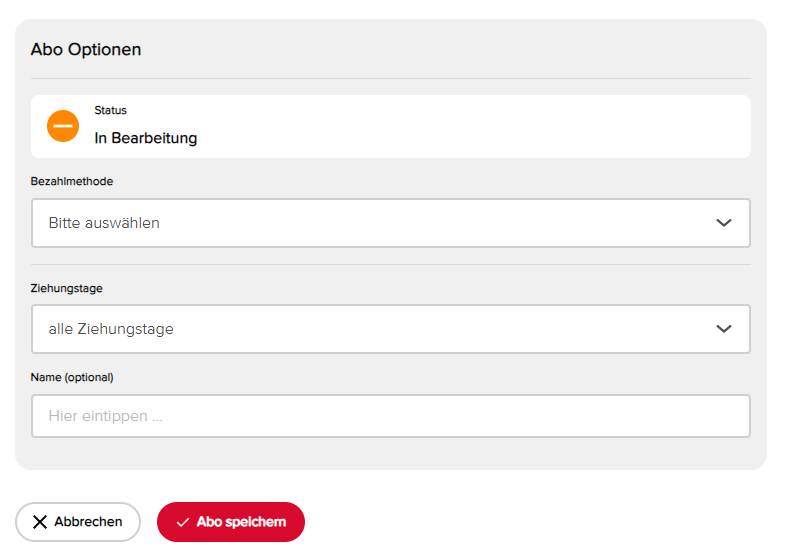Click the X icon on Abbrechen

tap(40, 522)
